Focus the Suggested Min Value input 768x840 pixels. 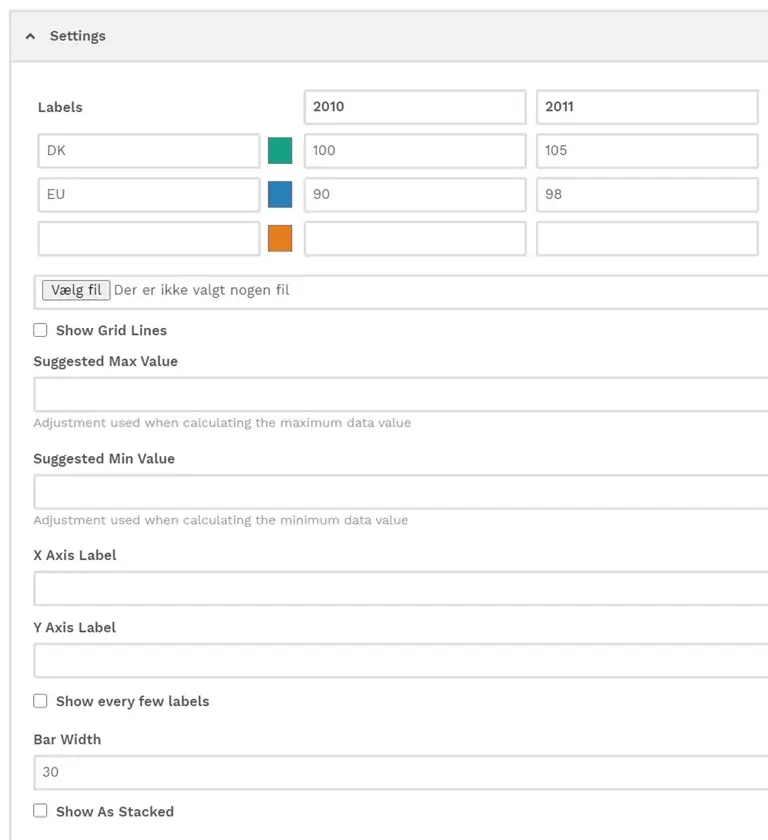(x=401, y=492)
